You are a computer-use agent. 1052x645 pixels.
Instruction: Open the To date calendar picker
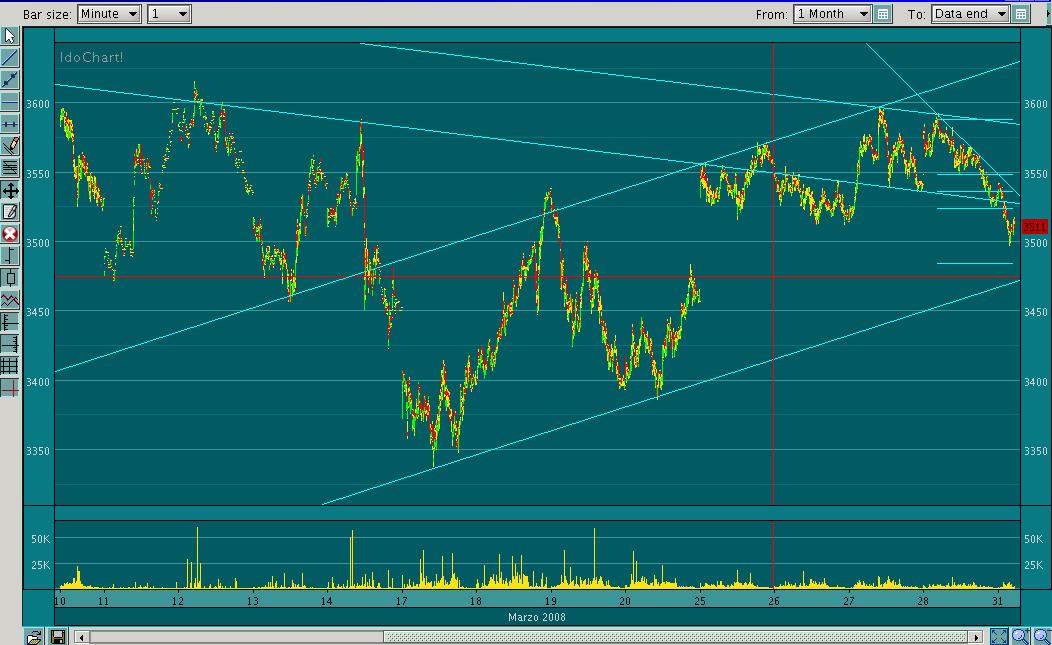click(x=1020, y=14)
